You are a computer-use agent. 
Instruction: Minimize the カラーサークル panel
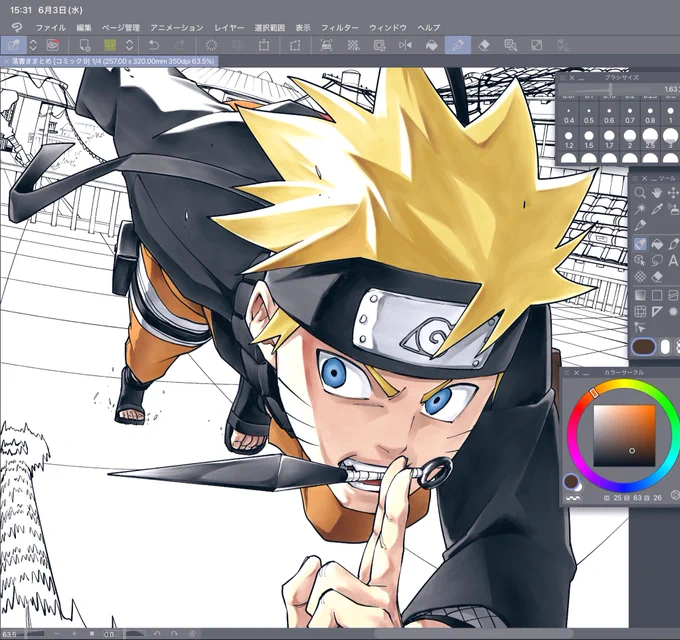586,374
